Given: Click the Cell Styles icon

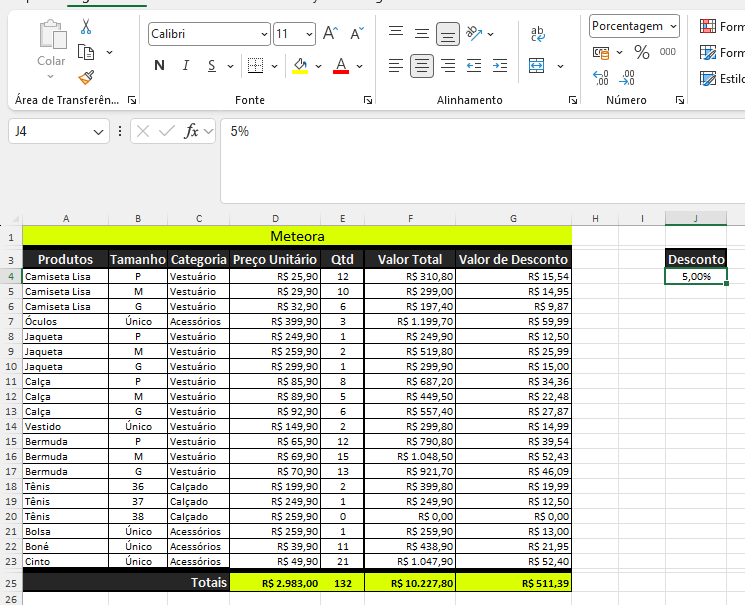Looking at the screenshot, I should (708, 78).
